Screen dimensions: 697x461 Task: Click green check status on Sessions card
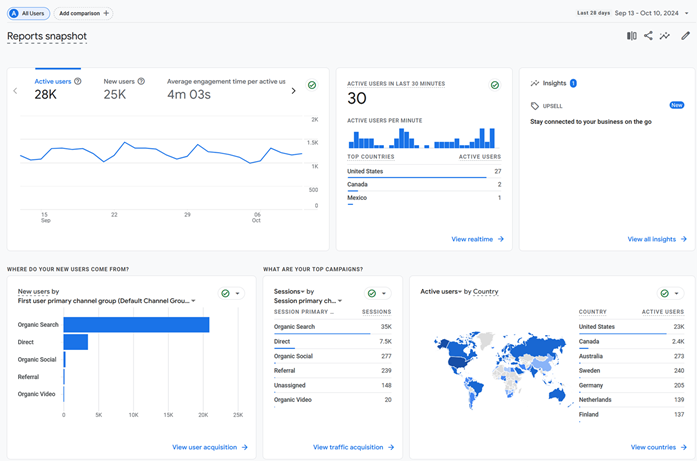tap(372, 294)
